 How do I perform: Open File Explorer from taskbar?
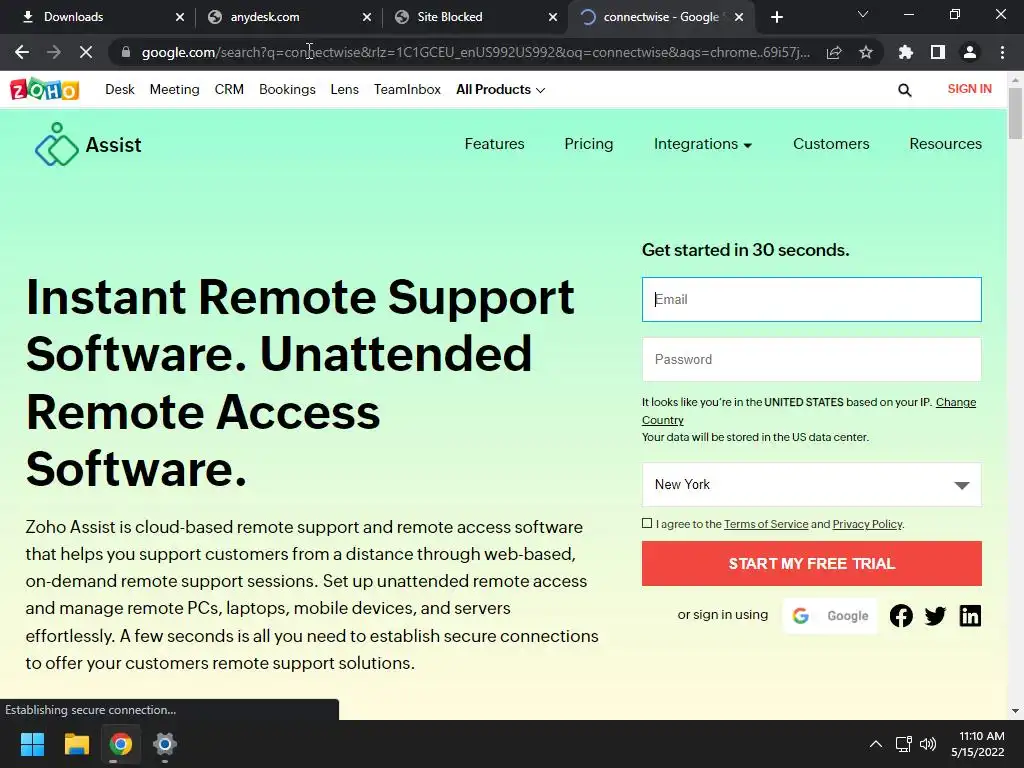click(76, 744)
